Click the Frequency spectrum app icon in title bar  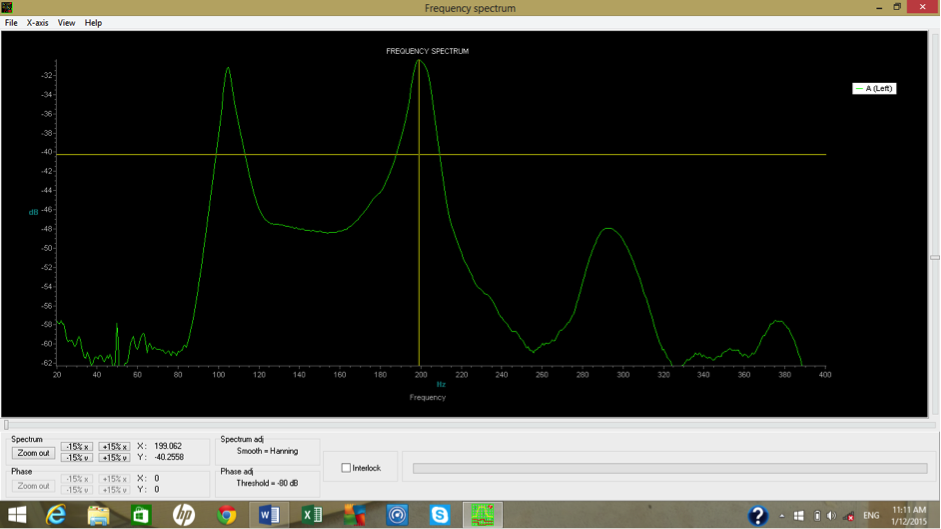pos(7,7)
